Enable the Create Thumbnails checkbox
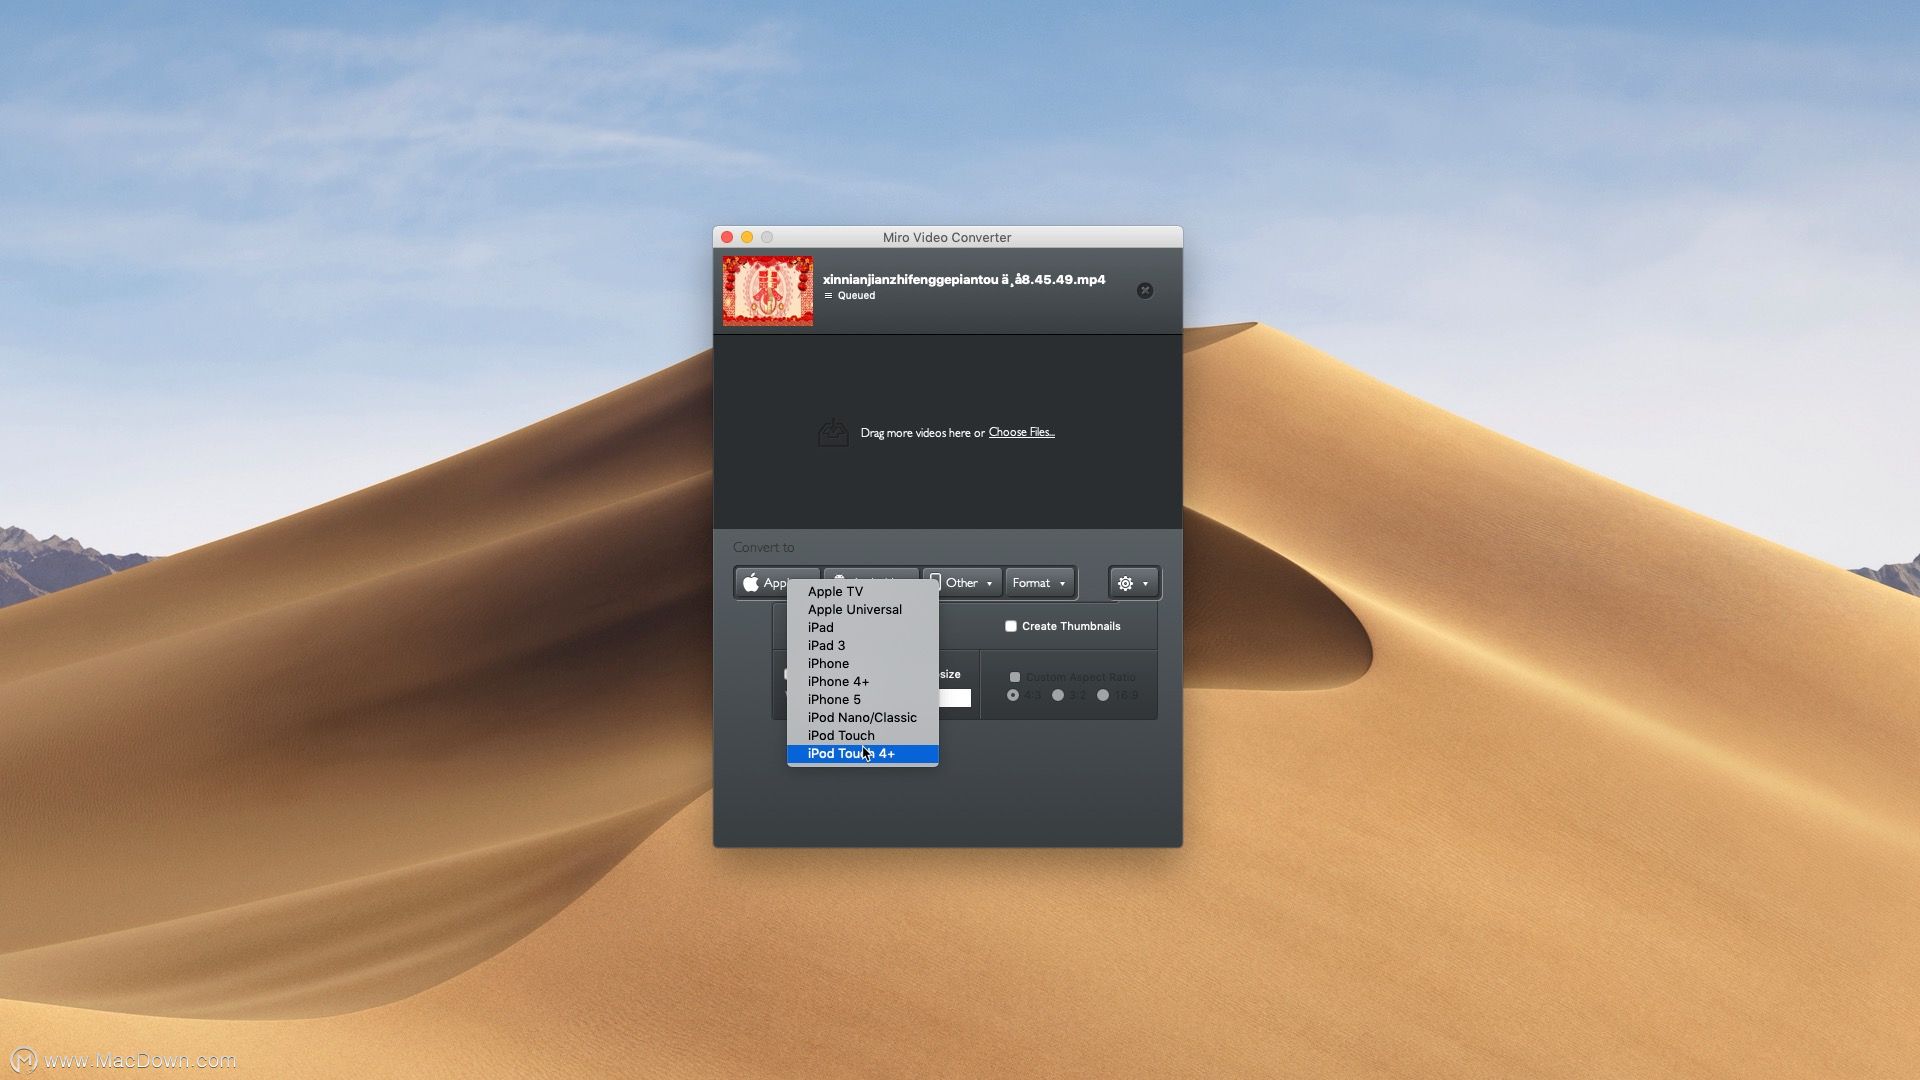 [x=1012, y=626]
